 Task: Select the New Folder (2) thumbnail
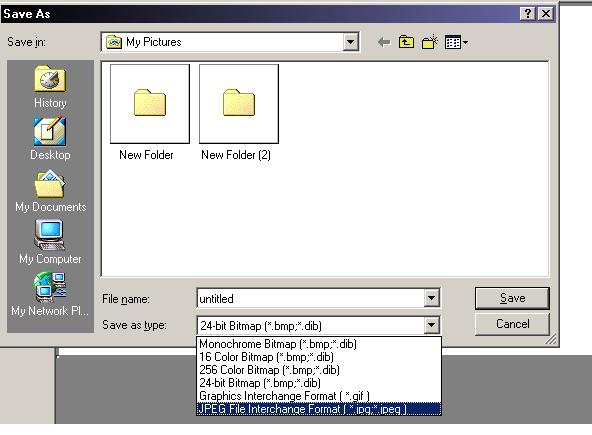pyautogui.click(x=238, y=112)
